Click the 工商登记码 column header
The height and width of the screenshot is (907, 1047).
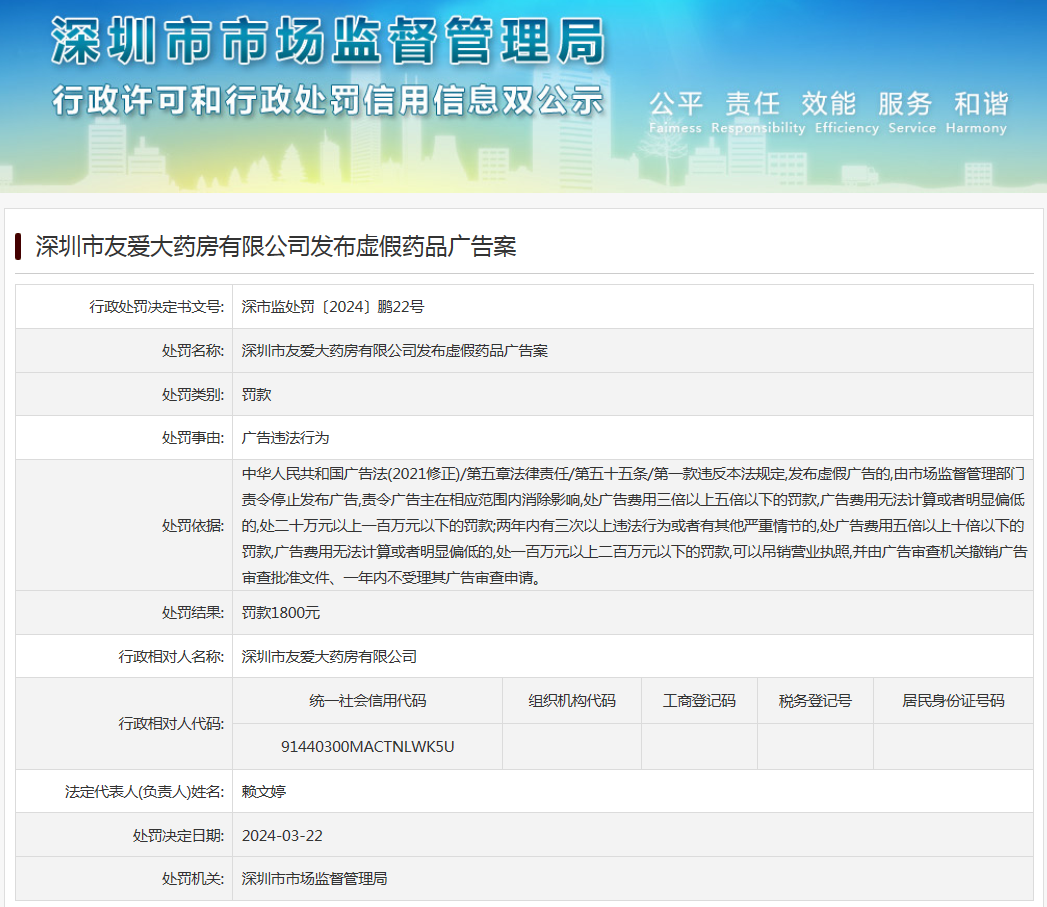(699, 701)
